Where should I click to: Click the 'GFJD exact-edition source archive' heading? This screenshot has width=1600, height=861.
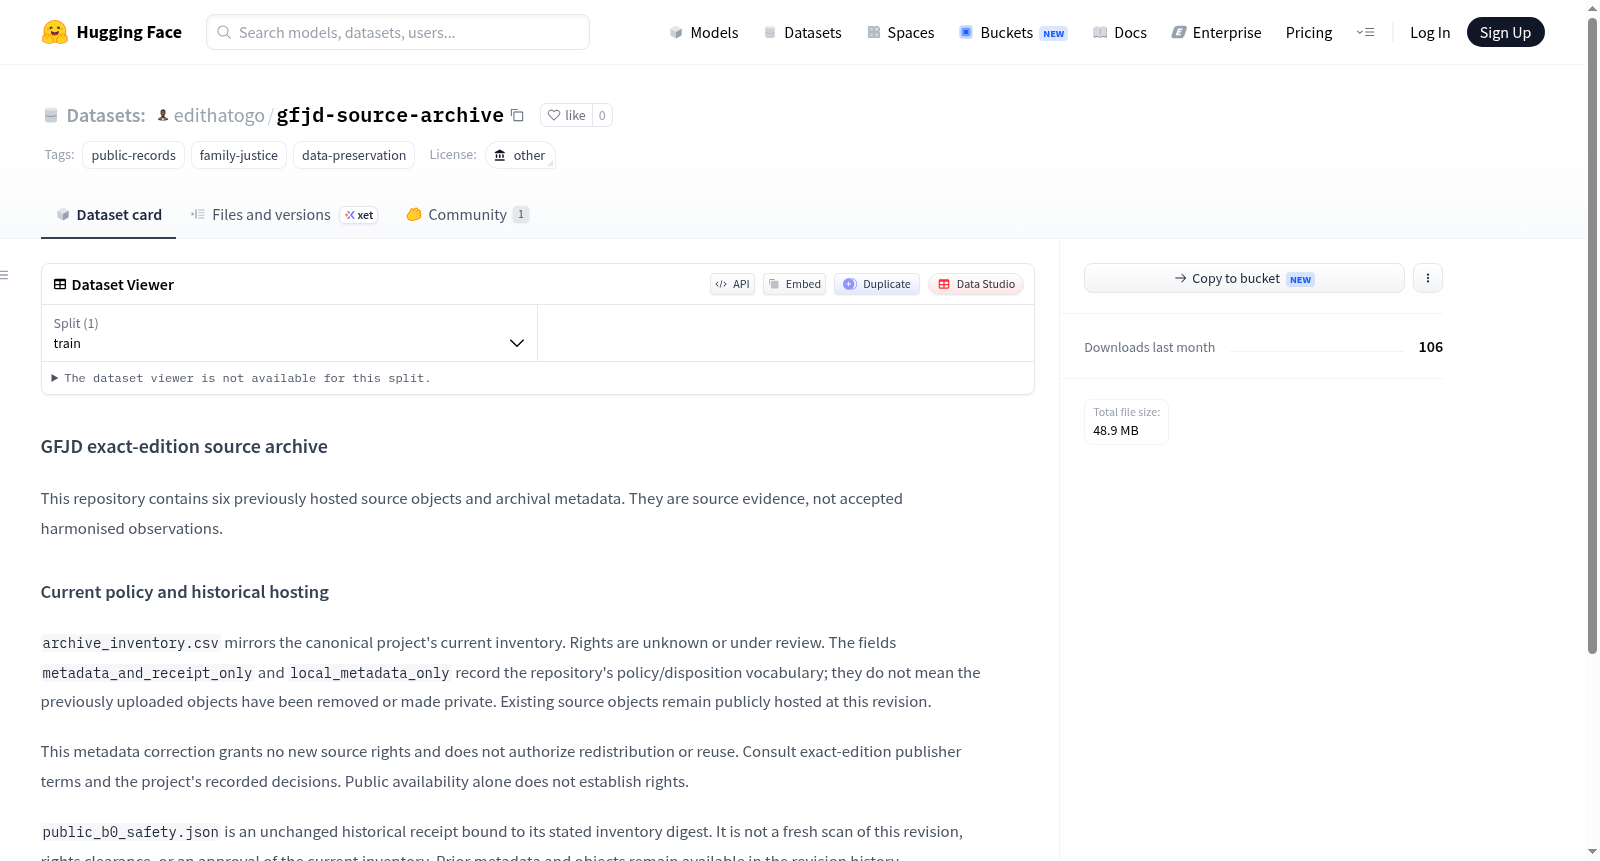click(184, 447)
